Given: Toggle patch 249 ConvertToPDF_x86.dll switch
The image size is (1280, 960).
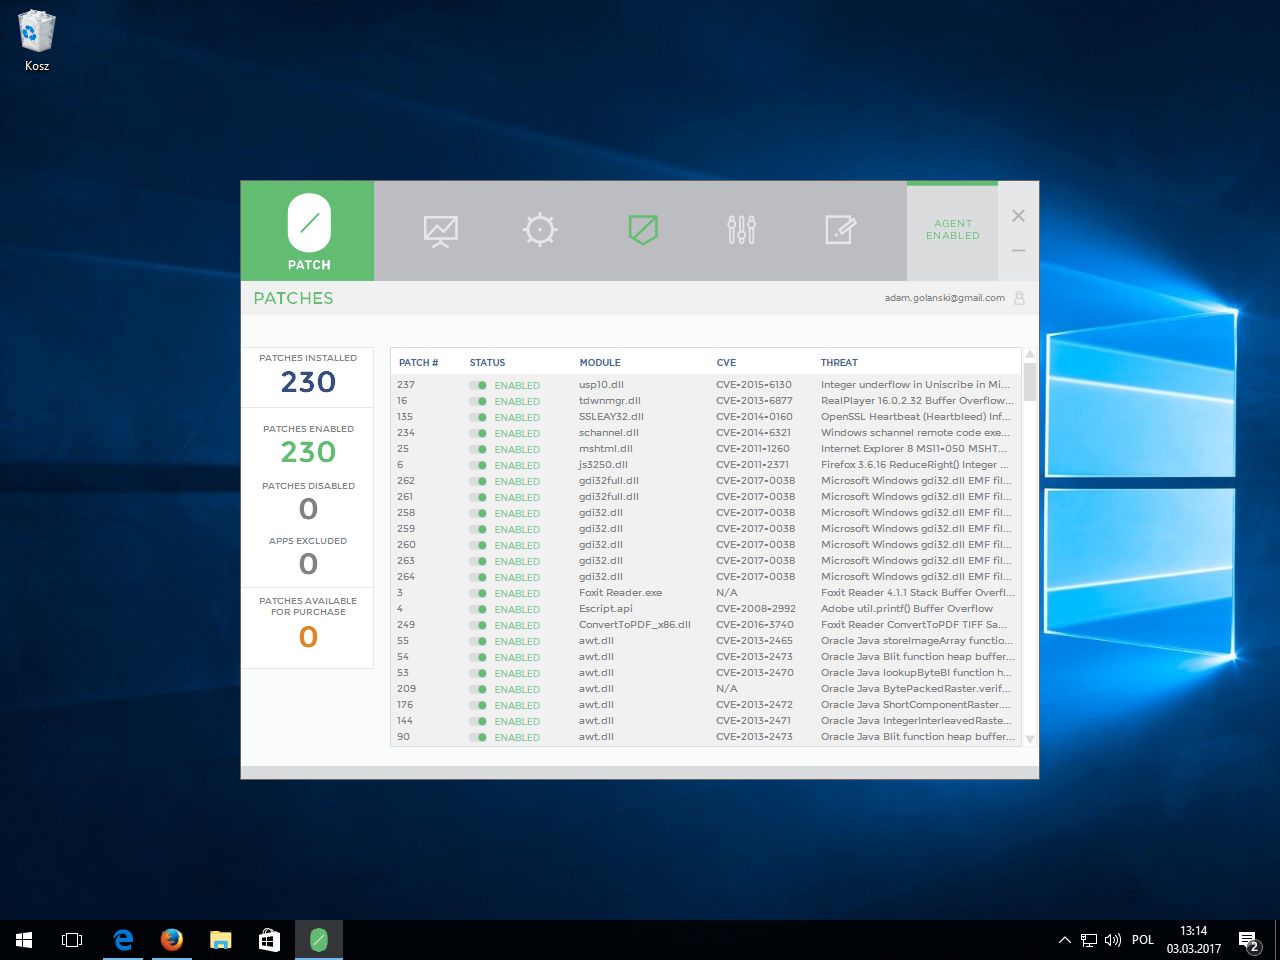Looking at the screenshot, I should 478,625.
